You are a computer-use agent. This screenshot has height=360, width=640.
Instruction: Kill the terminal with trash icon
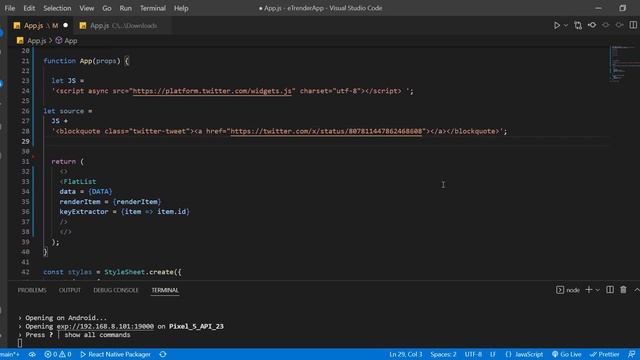[623, 289]
